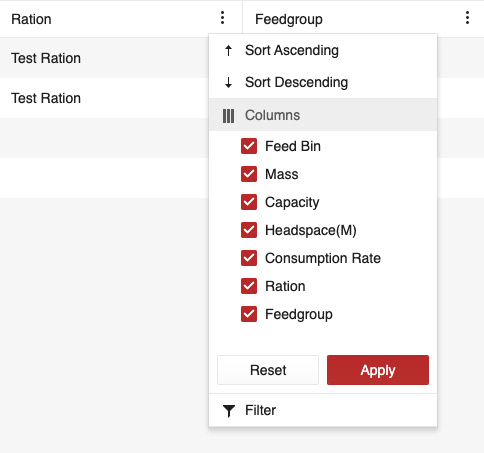Image resolution: width=484 pixels, height=453 pixels.
Task: Click the down arrow sort icon
Action: [x=228, y=82]
